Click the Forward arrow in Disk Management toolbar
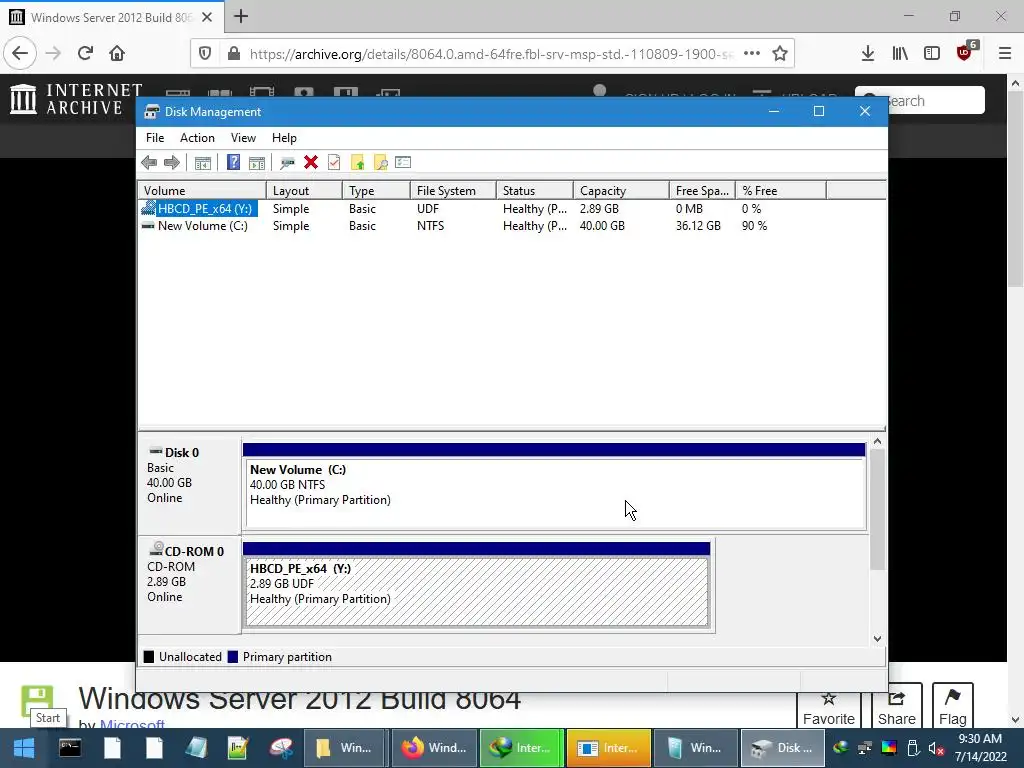1024x768 pixels. (172, 163)
